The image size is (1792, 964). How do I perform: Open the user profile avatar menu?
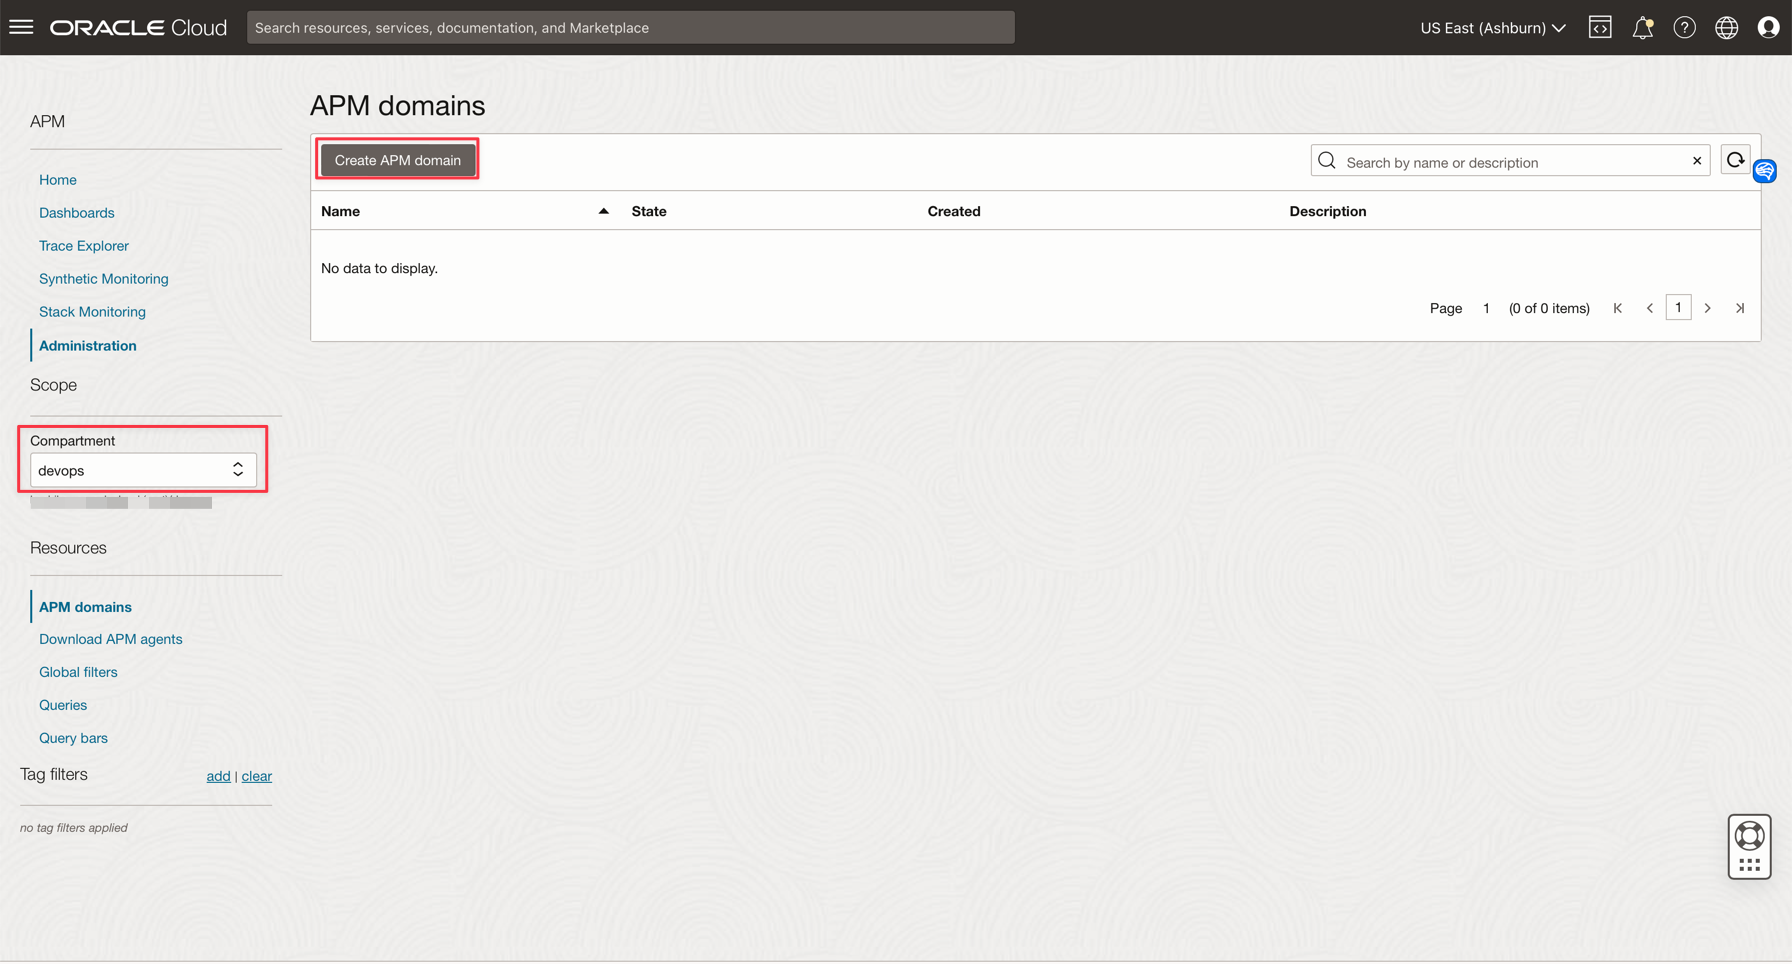(x=1768, y=28)
